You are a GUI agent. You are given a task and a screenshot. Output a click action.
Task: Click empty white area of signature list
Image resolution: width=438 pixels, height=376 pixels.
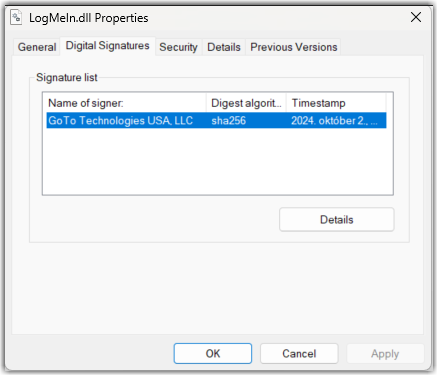coord(217,161)
